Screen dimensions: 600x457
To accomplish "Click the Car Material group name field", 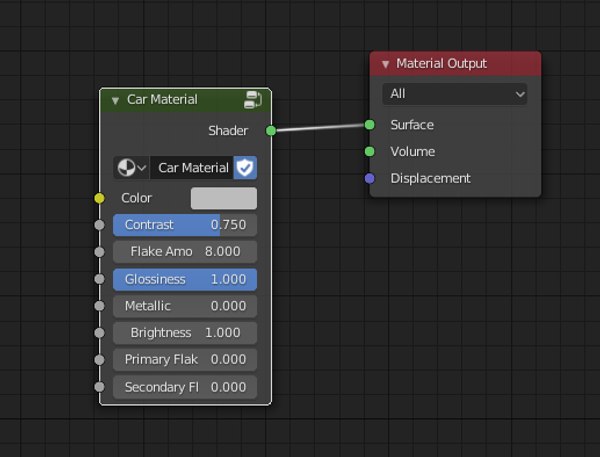I will point(192,168).
